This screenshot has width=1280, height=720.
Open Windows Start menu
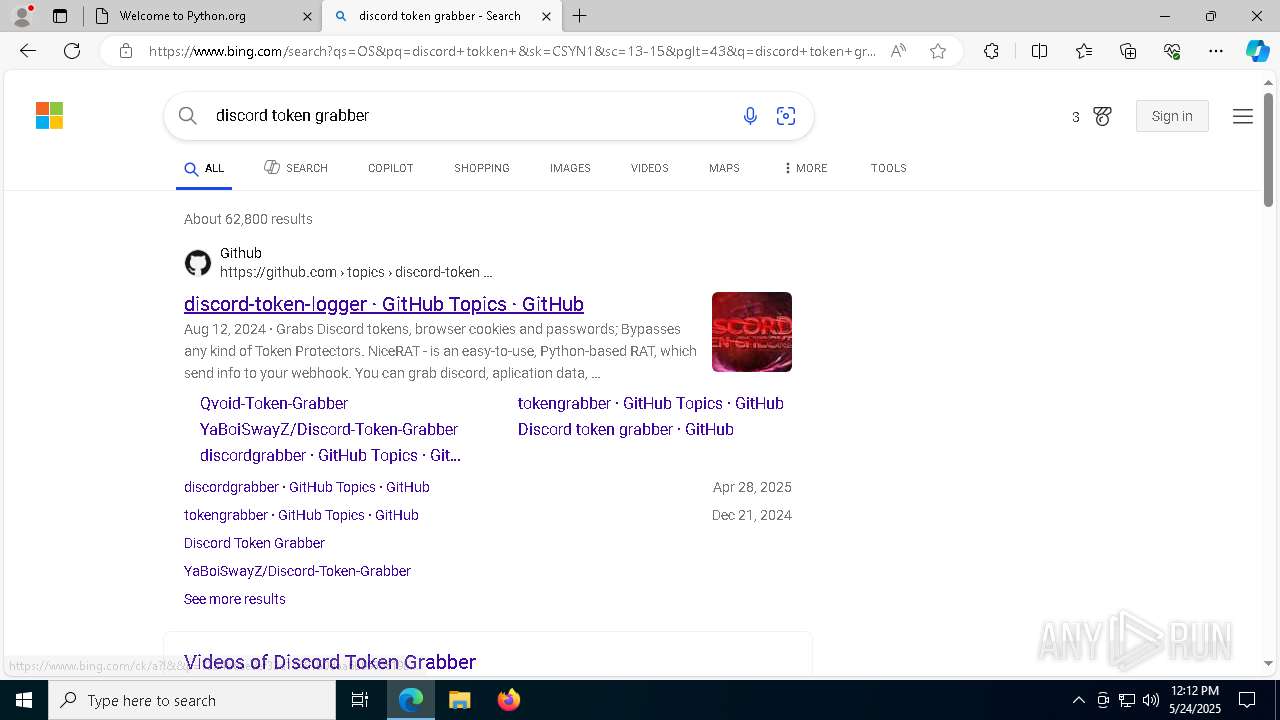tap(24, 700)
